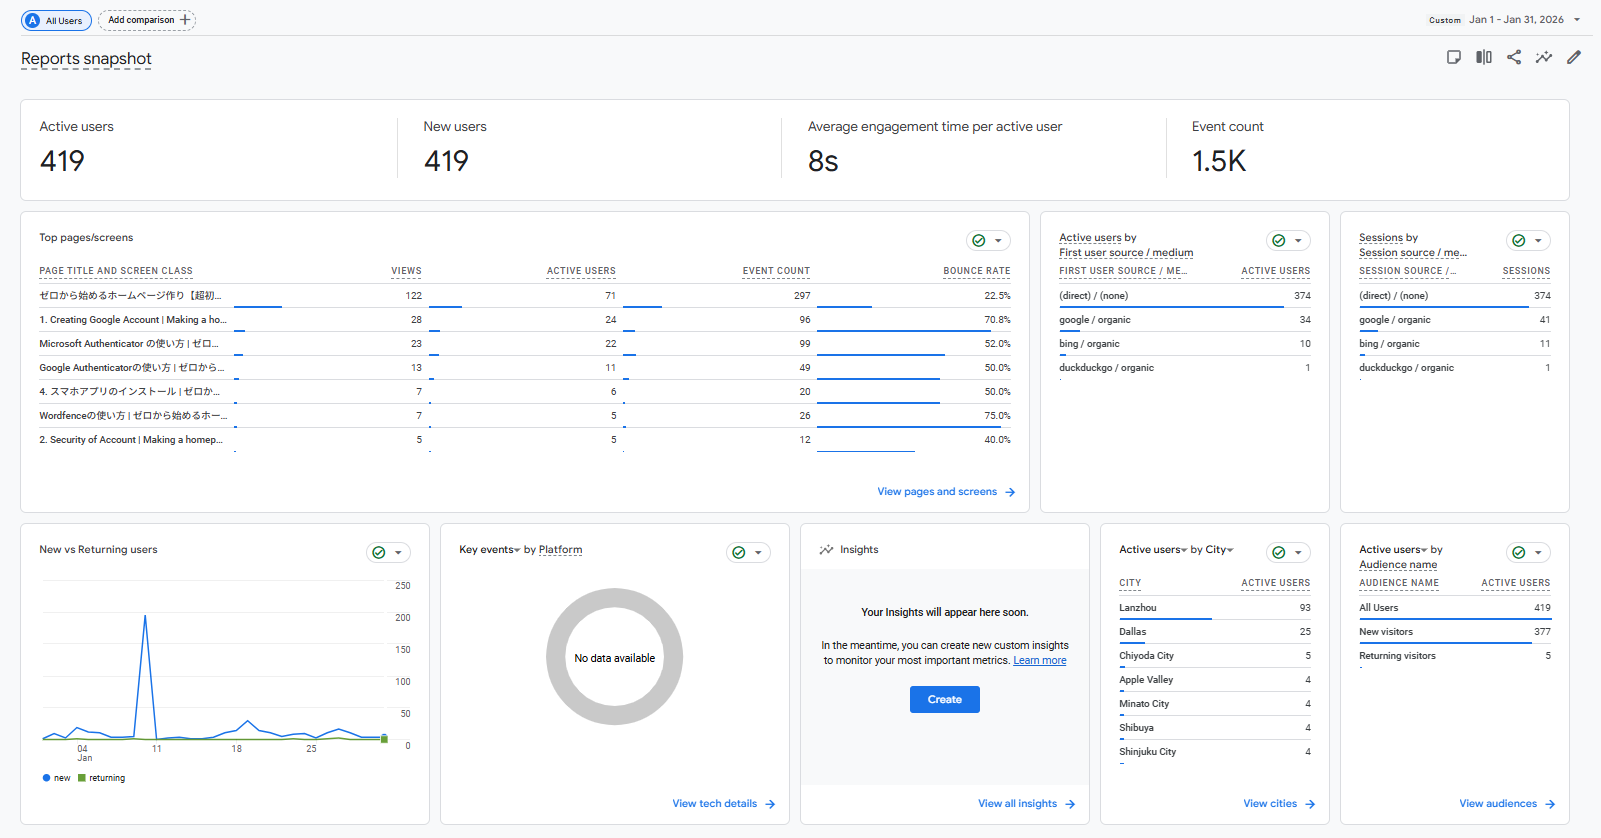This screenshot has width=1601, height=838.
Task: Open the annotations note icon
Action: point(1453,58)
